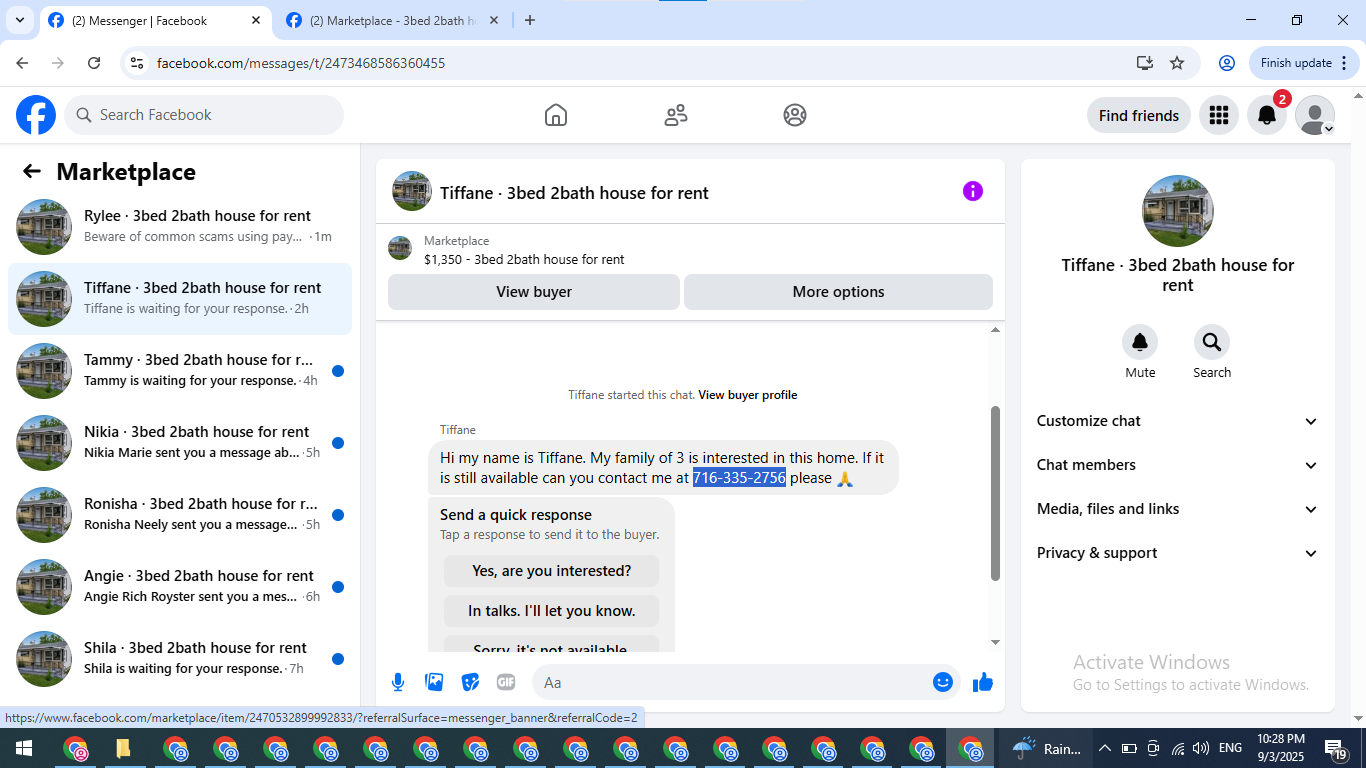Click the volume speaker icon in the tray
This screenshot has width=1366, height=768.
1201,748
